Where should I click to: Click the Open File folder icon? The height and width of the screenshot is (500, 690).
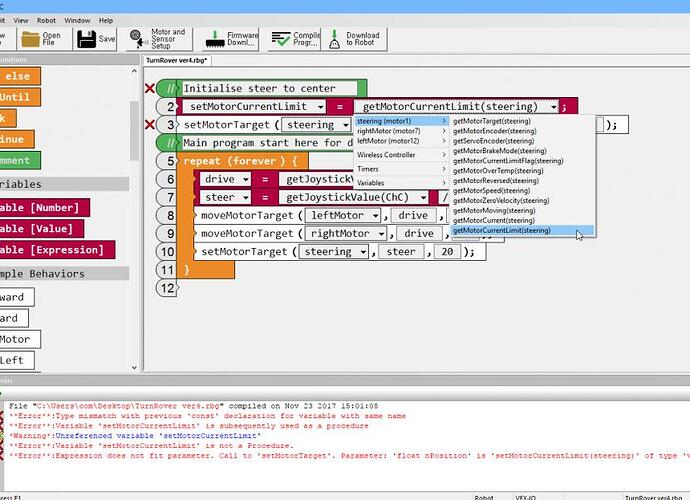click(31, 39)
